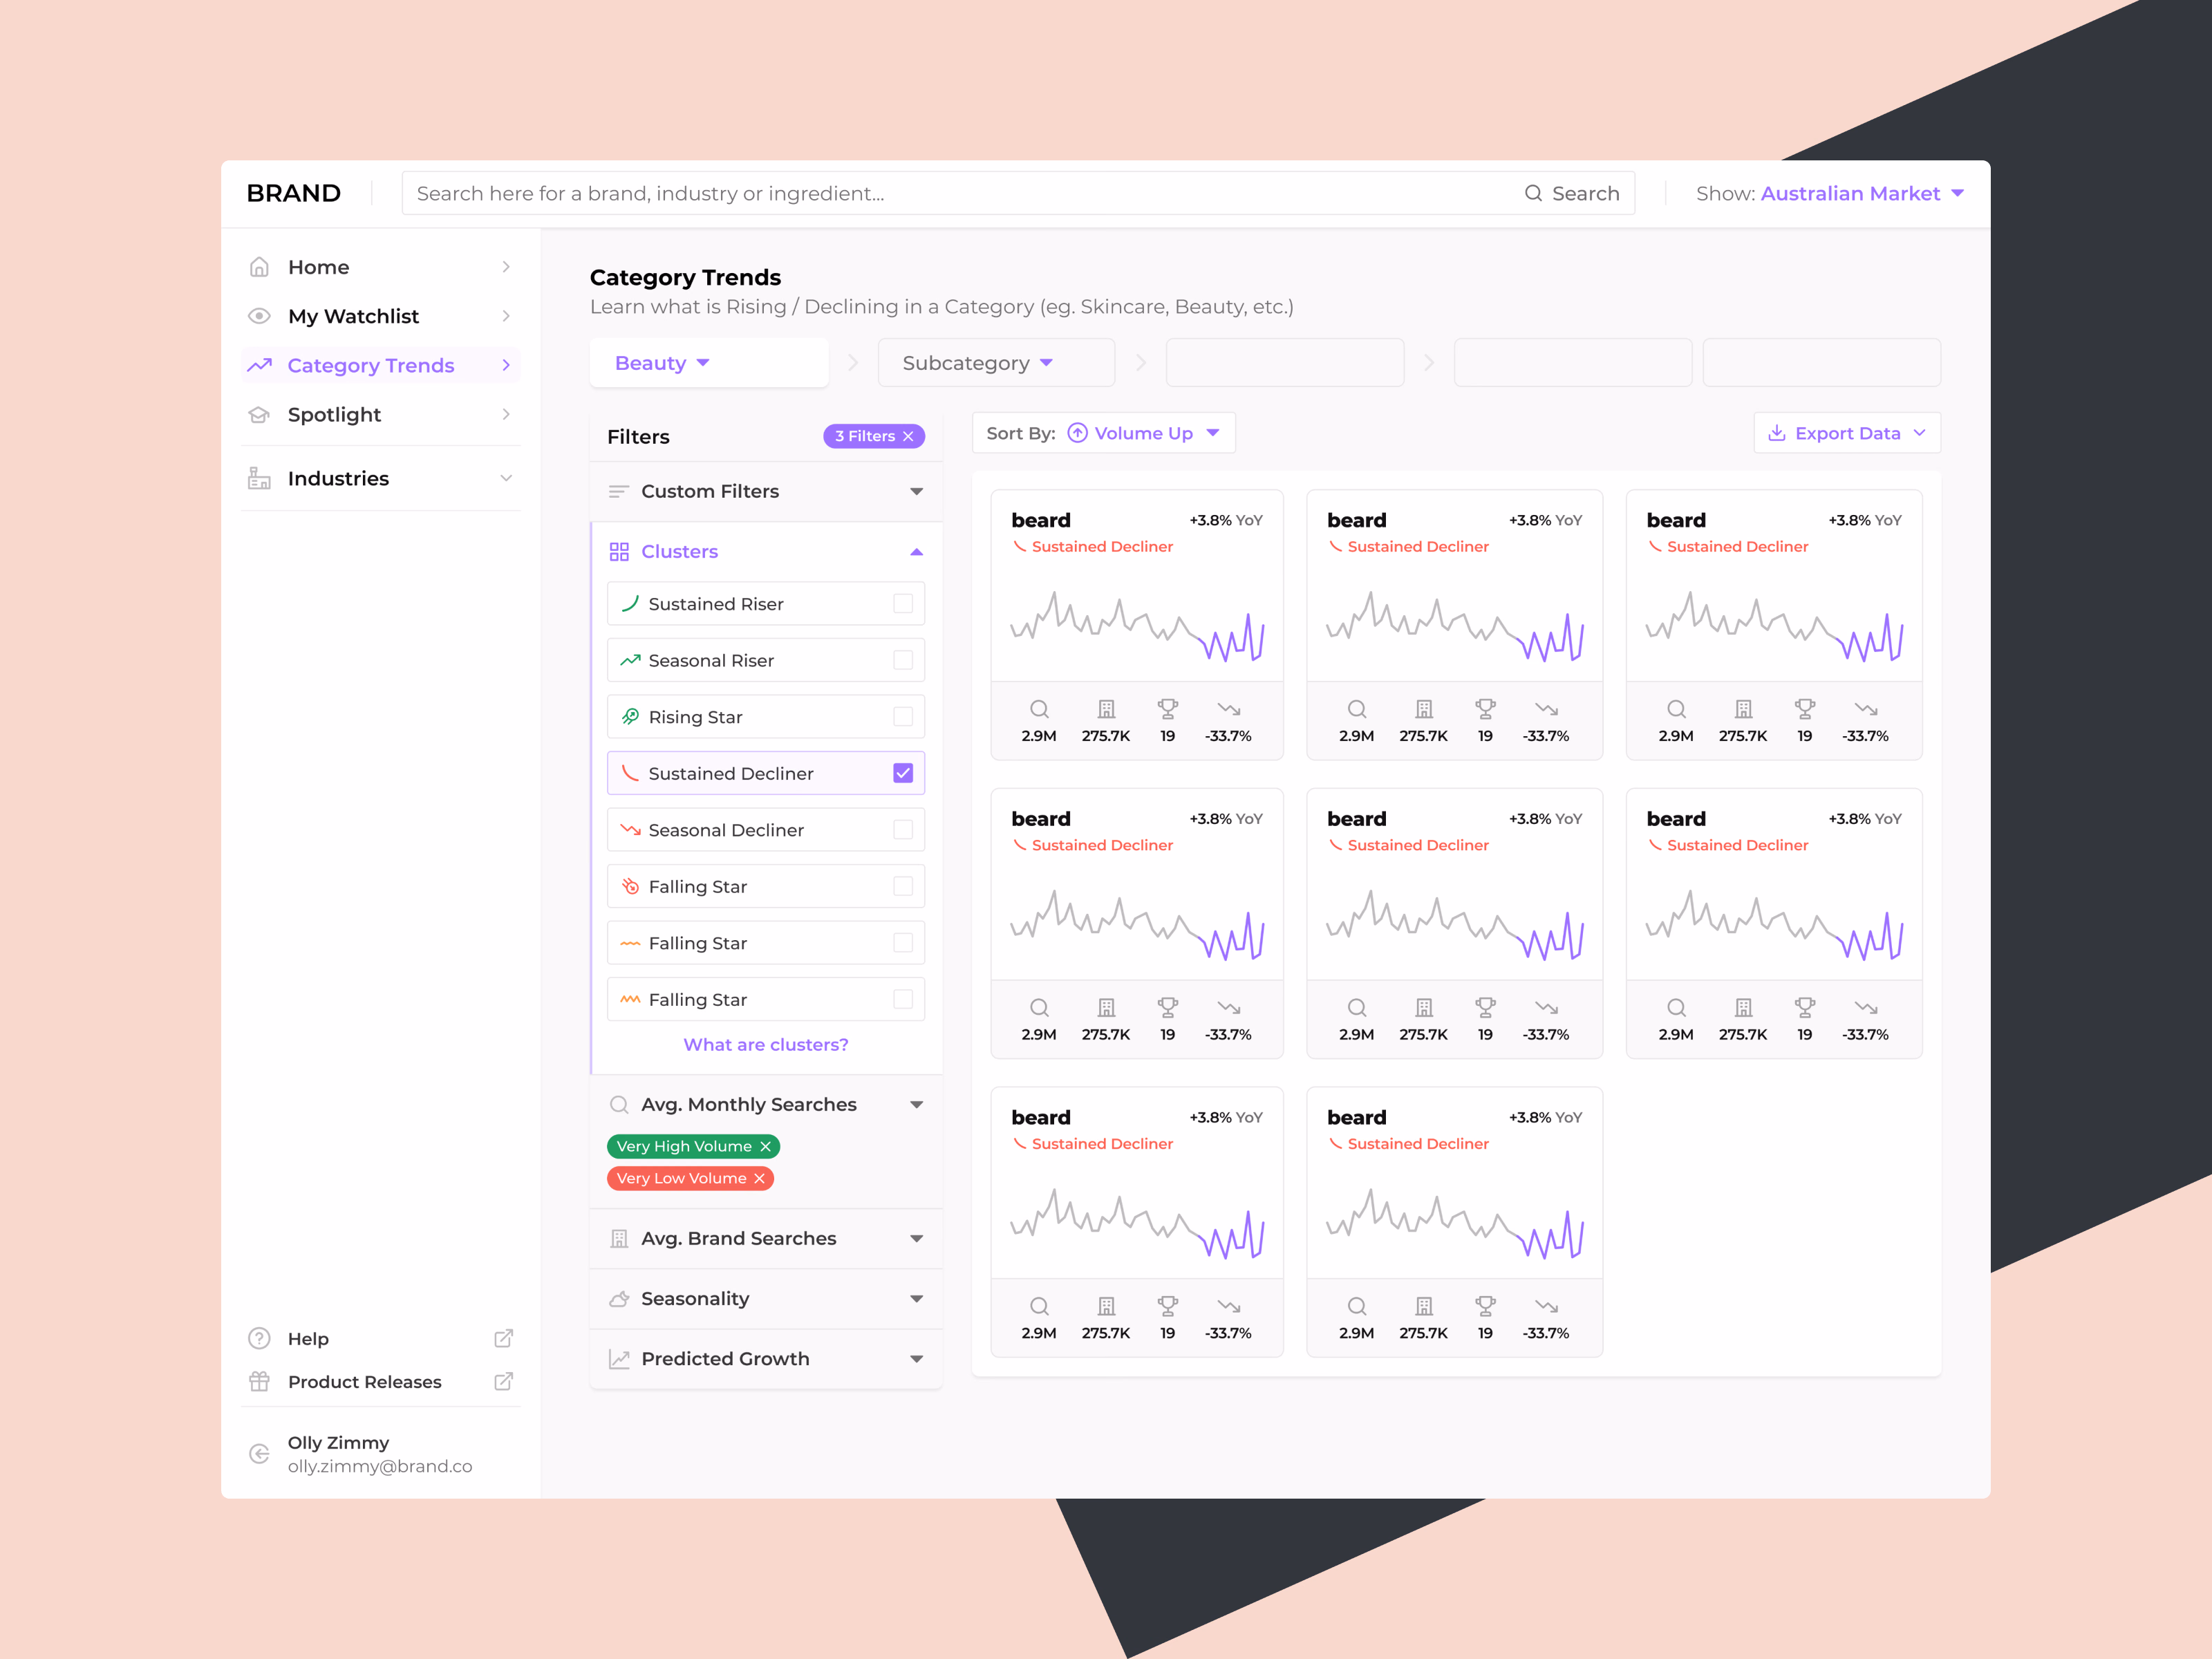
Task: Check the Rising Star cluster checkbox
Action: 903,717
